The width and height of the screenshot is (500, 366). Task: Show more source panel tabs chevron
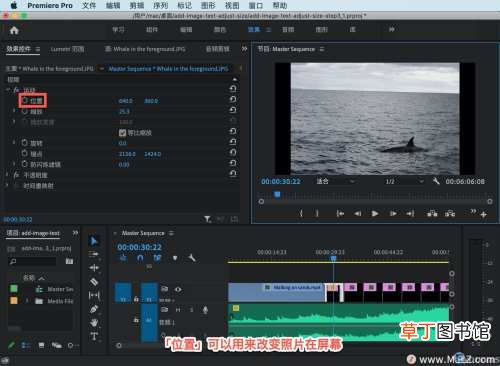point(244,49)
